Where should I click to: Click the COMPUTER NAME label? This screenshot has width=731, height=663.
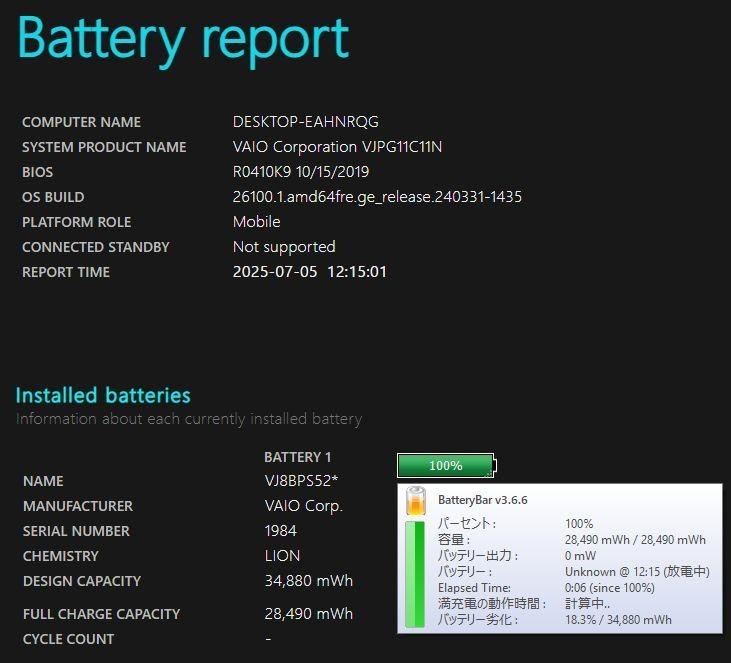point(81,122)
